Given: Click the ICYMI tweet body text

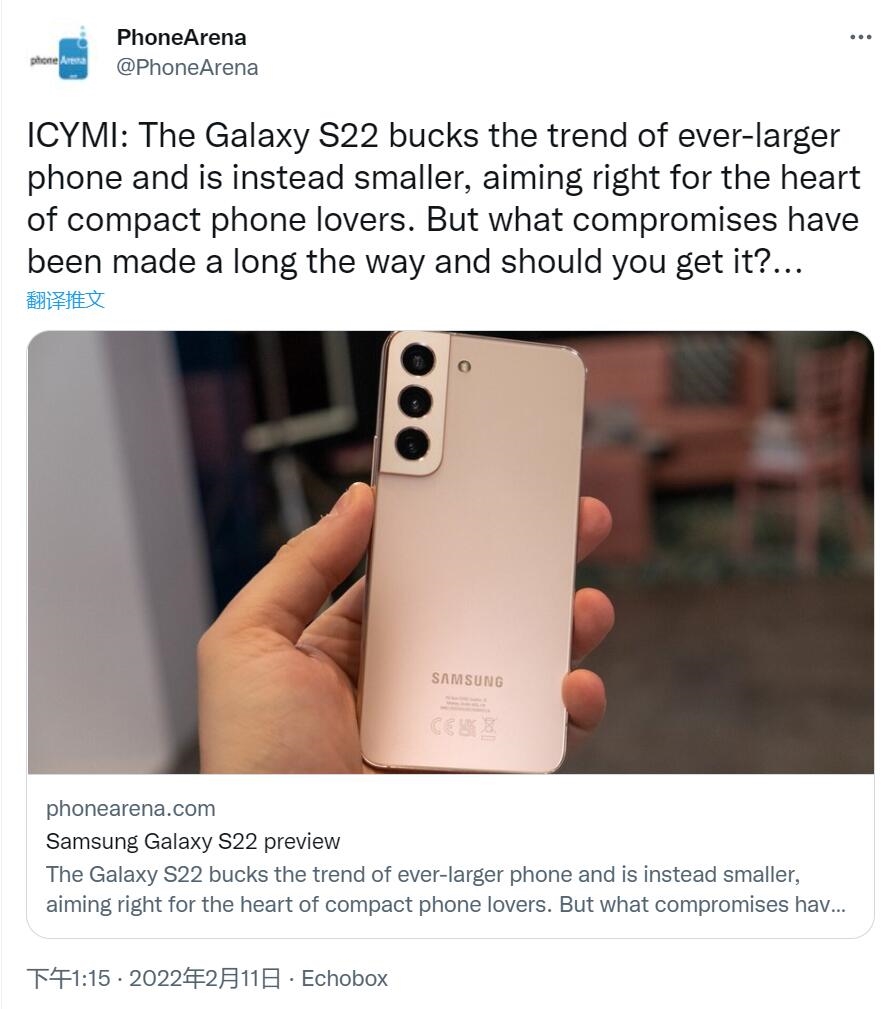Looking at the screenshot, I should [443, 198].
